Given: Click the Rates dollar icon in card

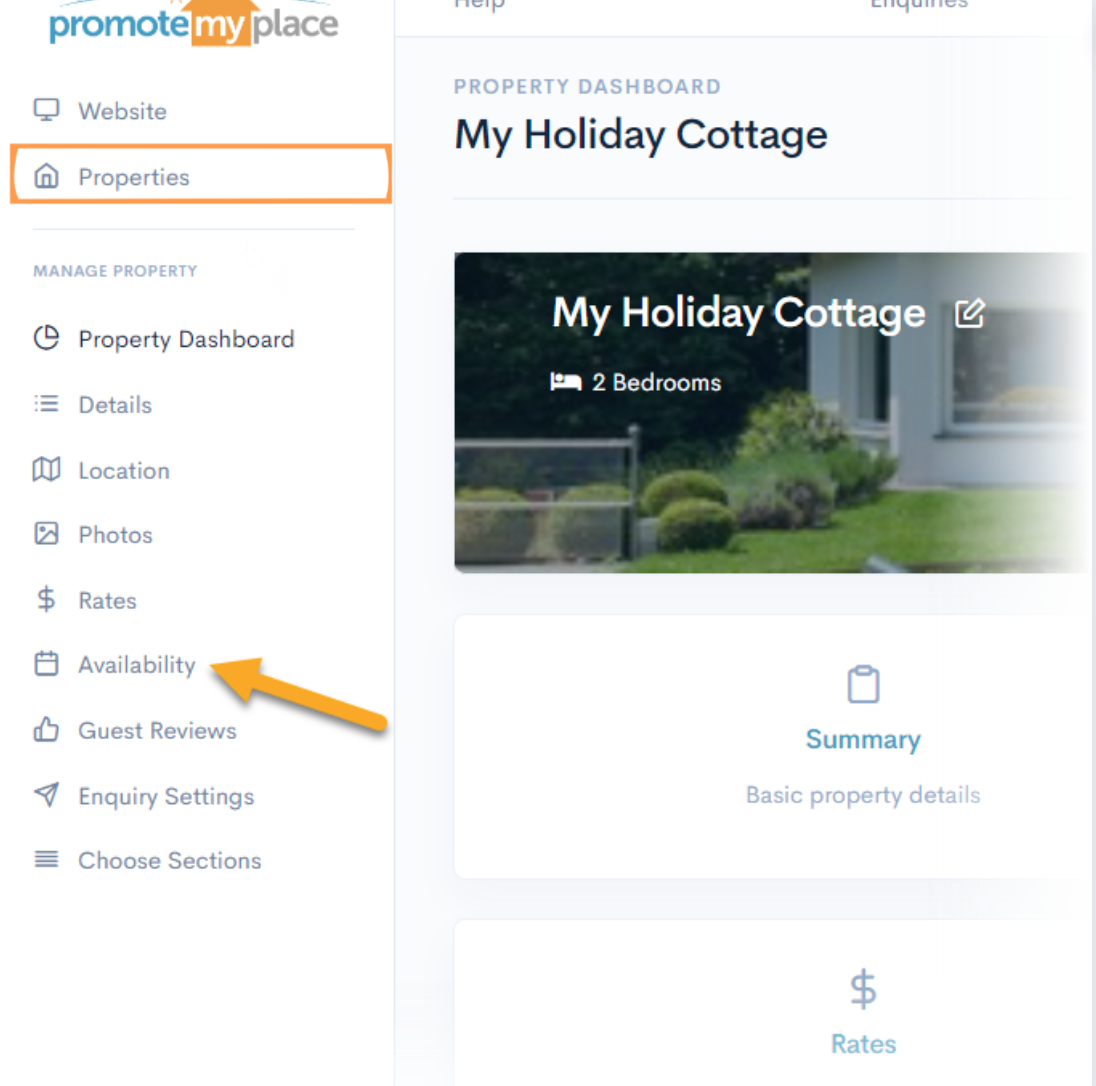Looking at the screenshot, I should pyautogui.click(x=863, y=989).
